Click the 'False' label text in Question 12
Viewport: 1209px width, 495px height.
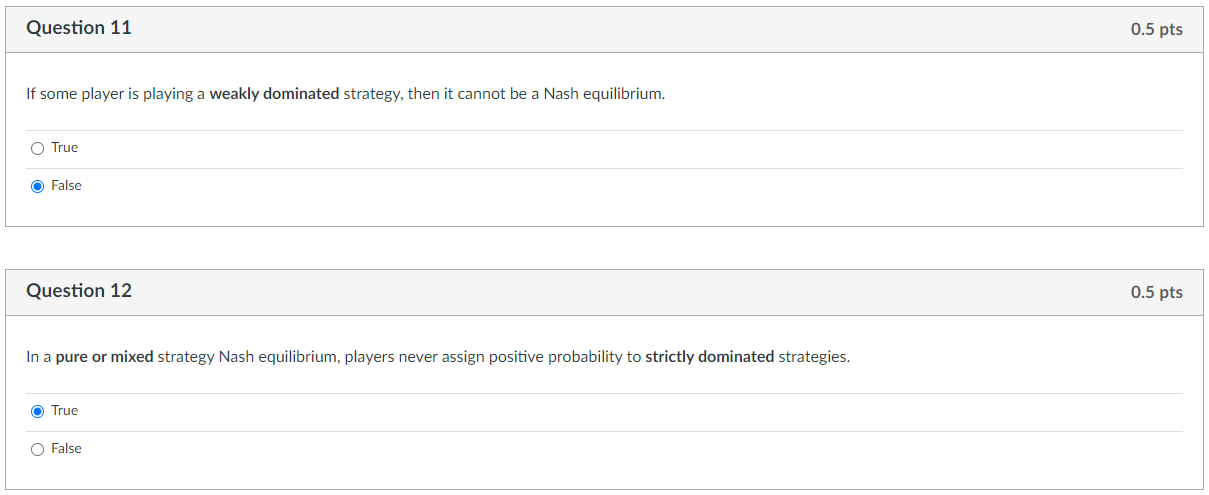pos(66,449)
